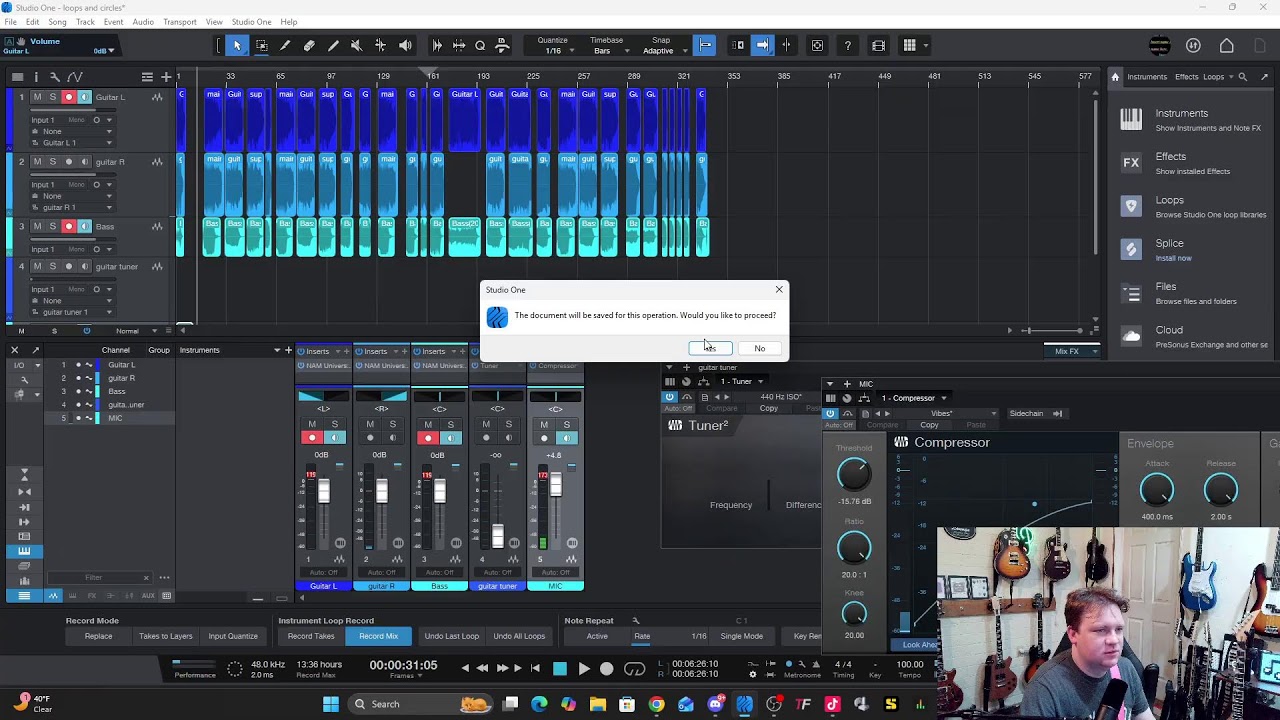
Task: Enable Note Repeat Active
Action: [x=597, y=636]
